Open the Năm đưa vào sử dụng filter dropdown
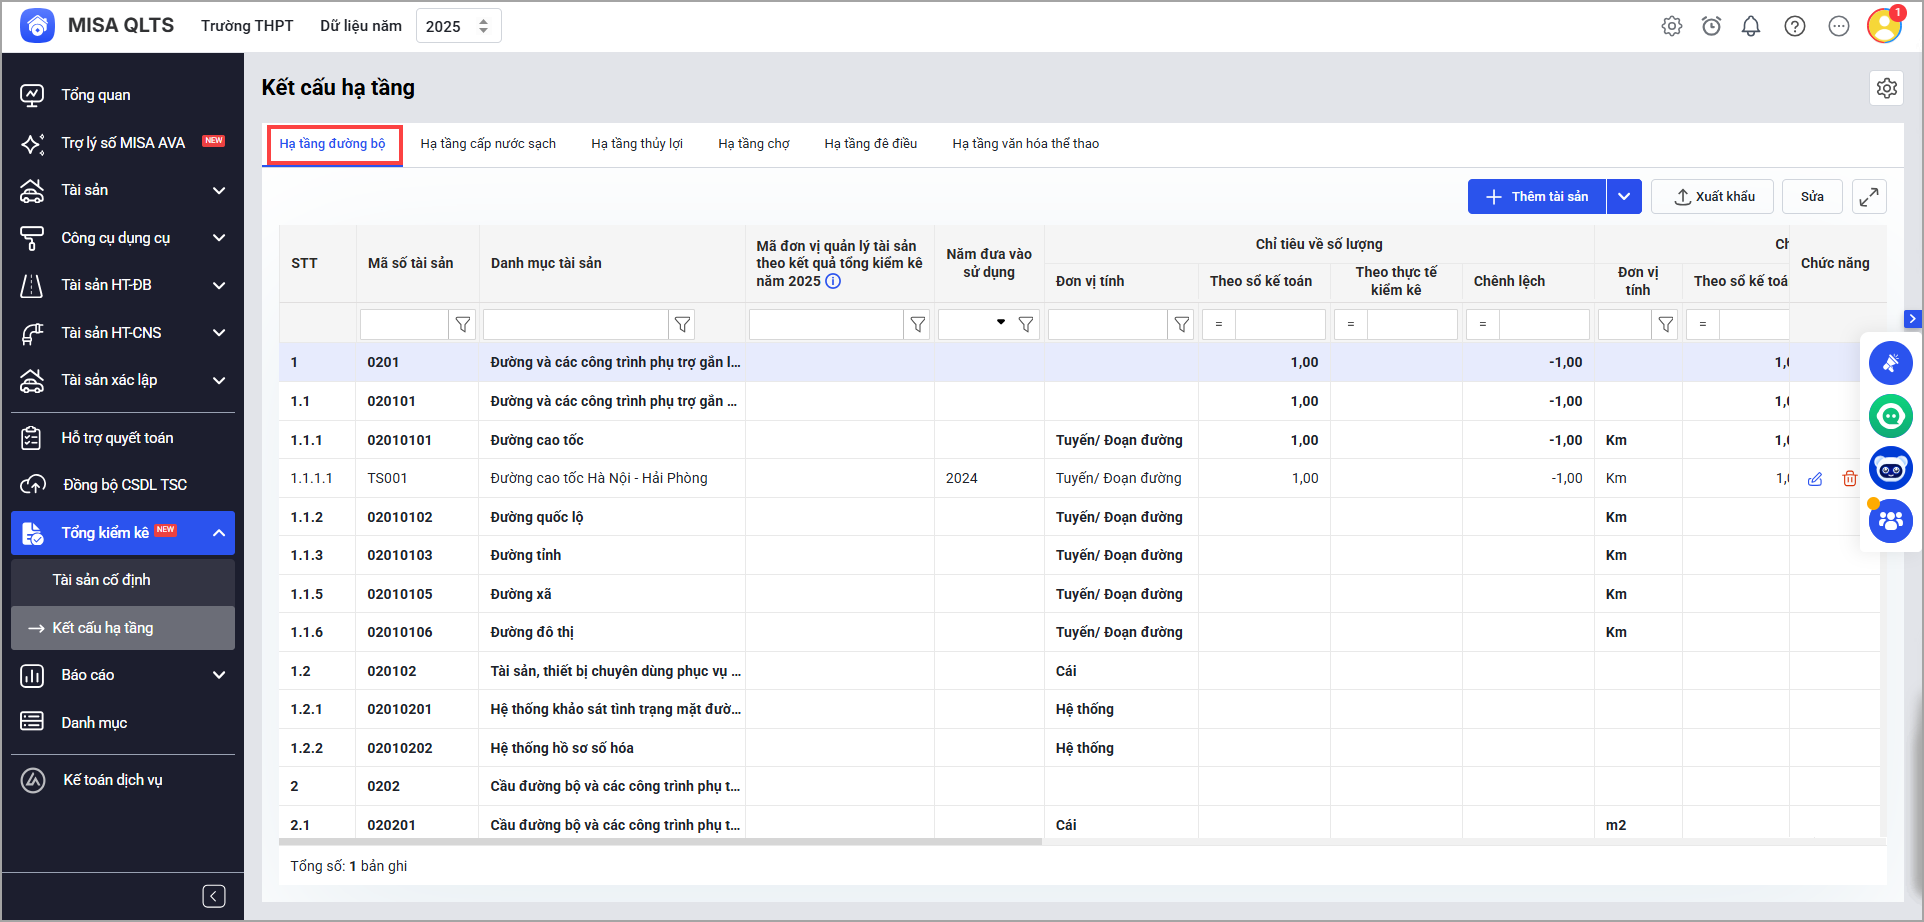This screenshot has width=1924, height=922. pos(1000,323)
